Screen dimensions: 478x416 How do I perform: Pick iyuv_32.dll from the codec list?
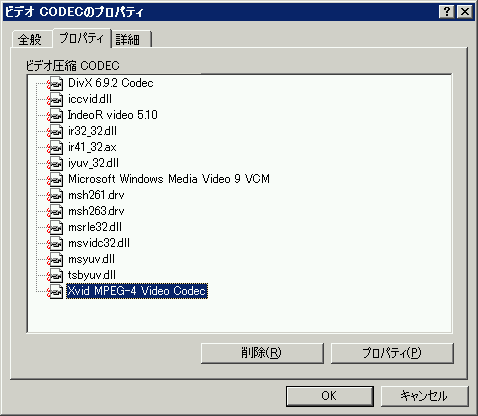pyautogui.click(x=93, y=163)
